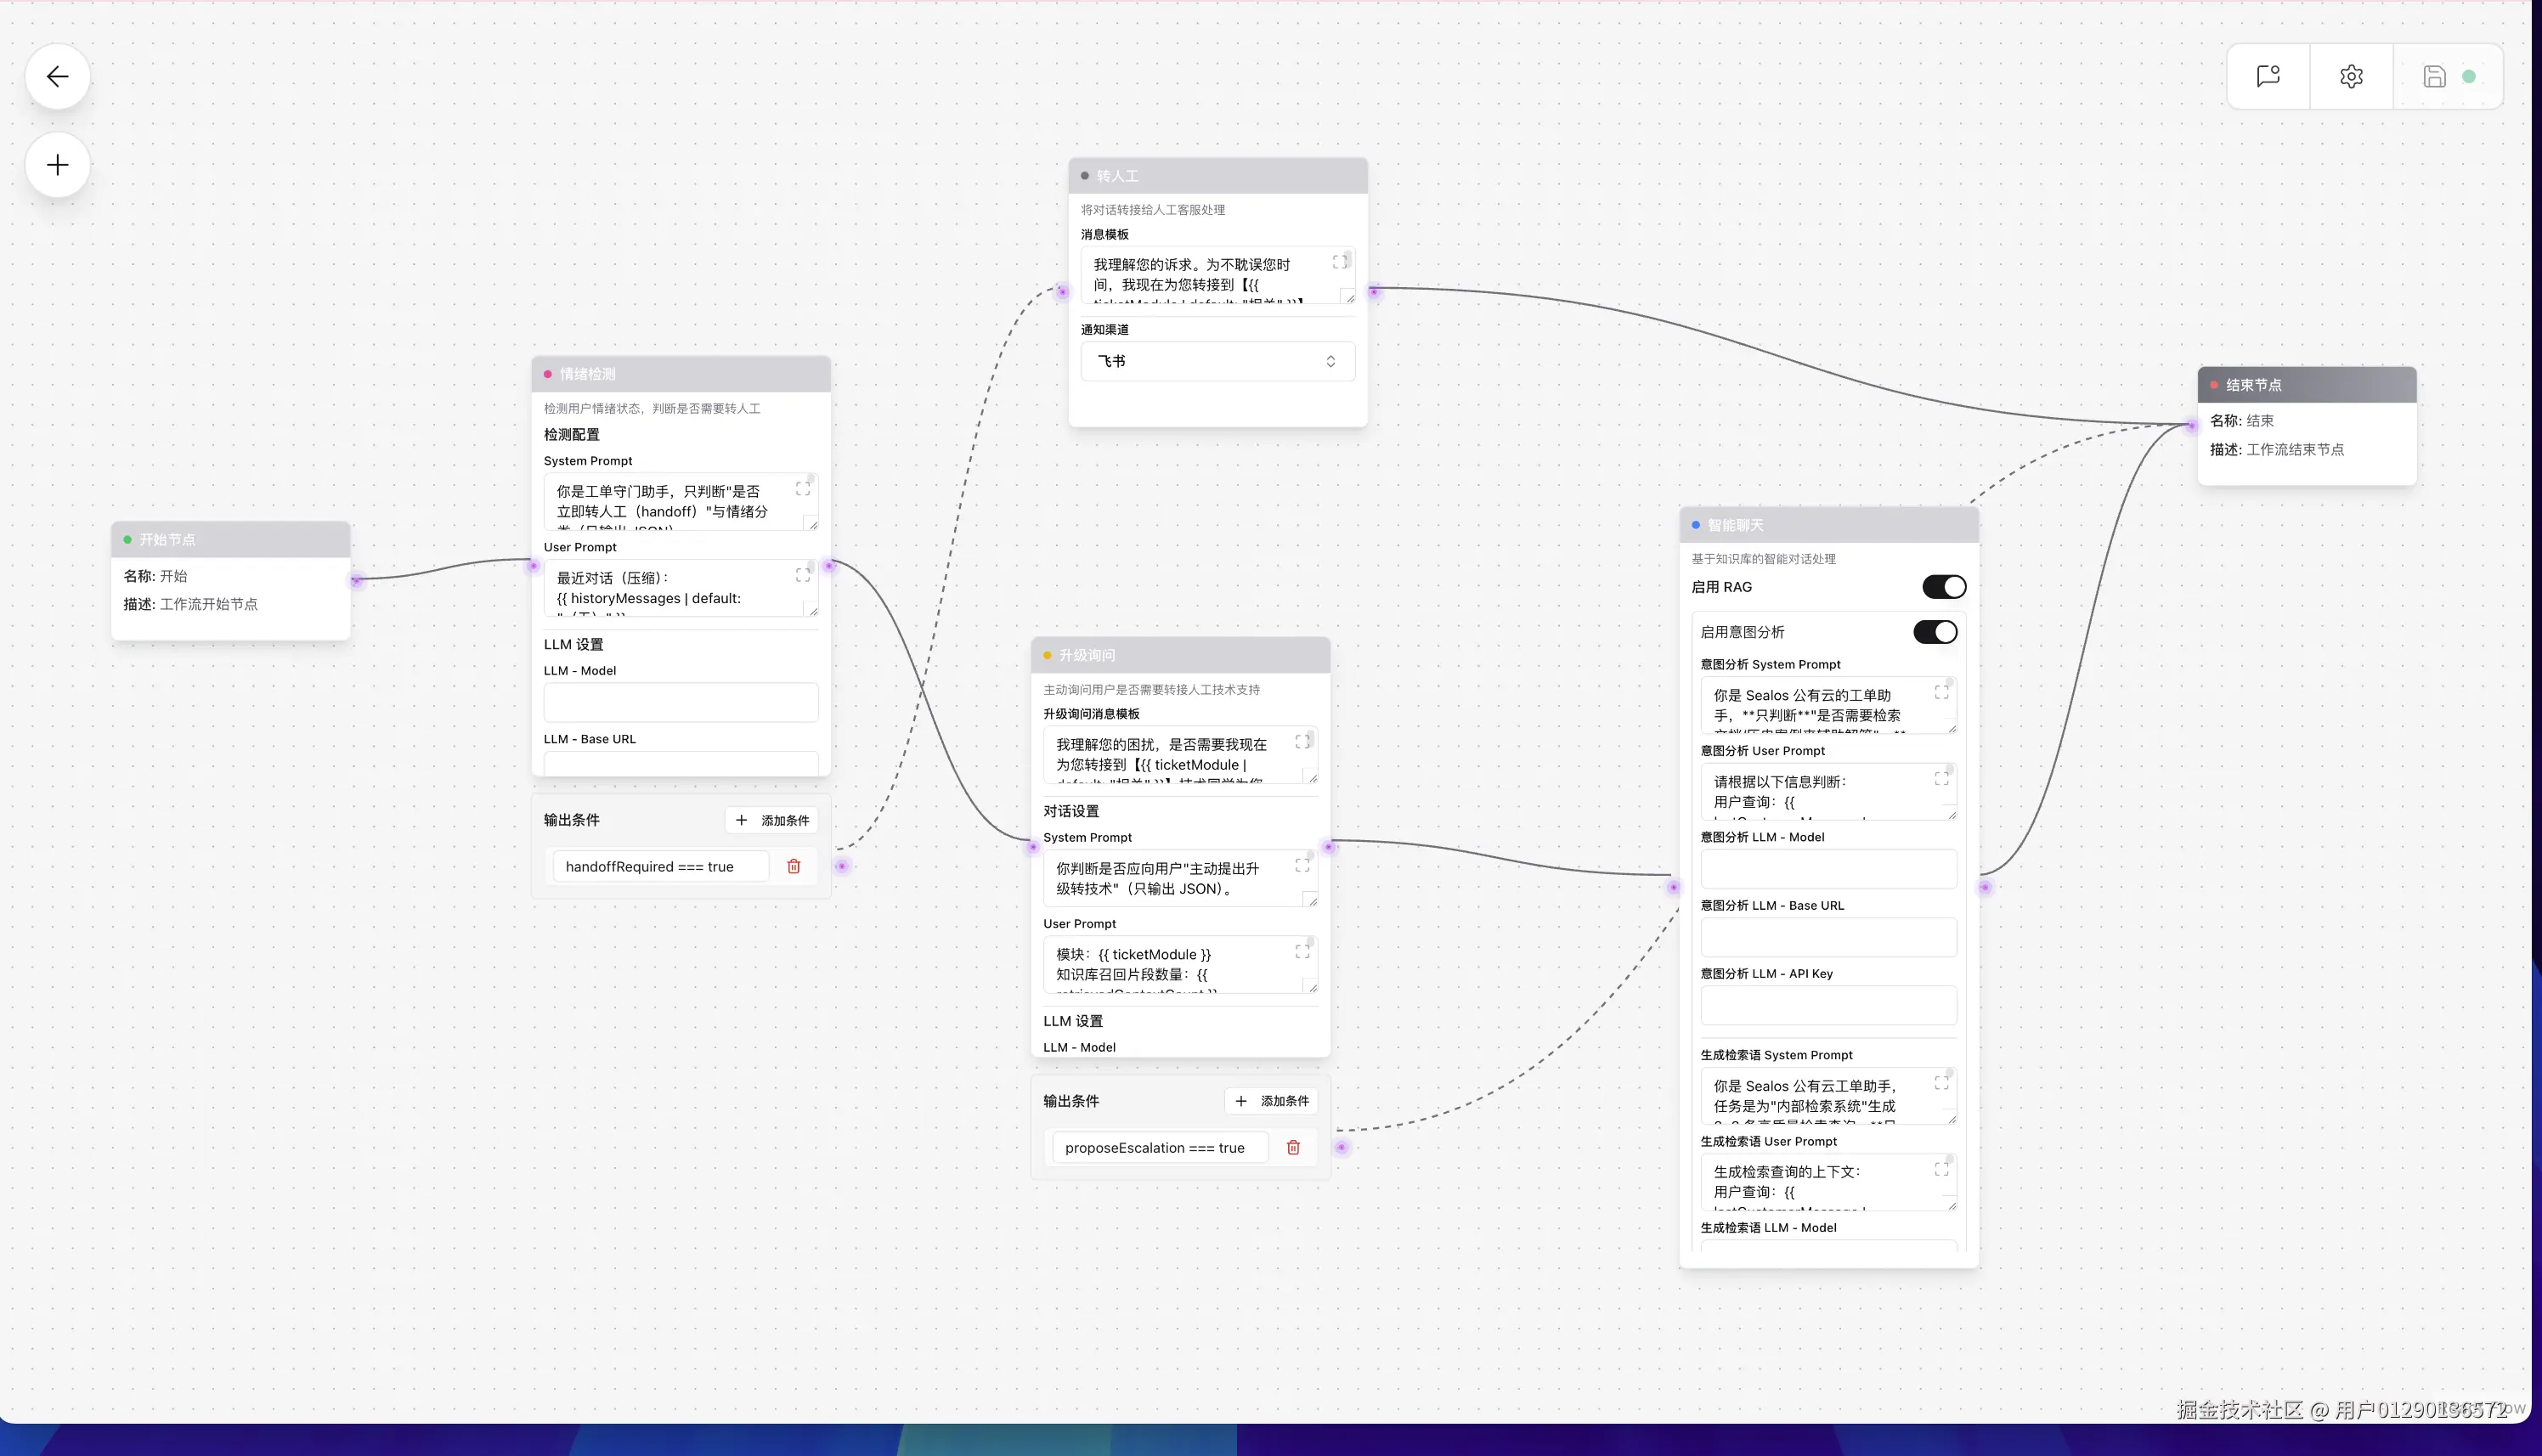Viewport: 2542px width, 1456px height.
Task: Add condition in 升级询问 node
Action: 1271,1101
